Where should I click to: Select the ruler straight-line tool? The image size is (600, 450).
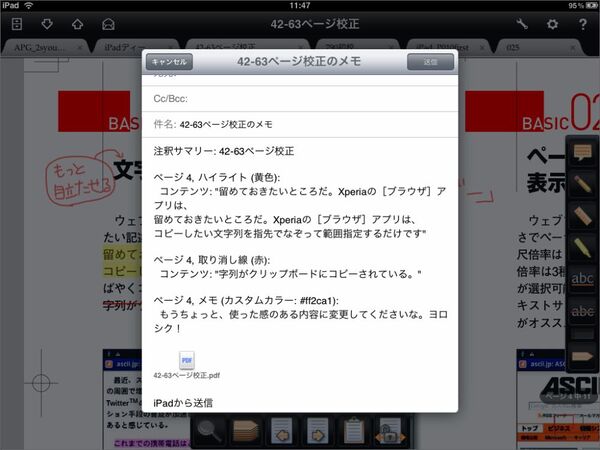coord(582,215)
